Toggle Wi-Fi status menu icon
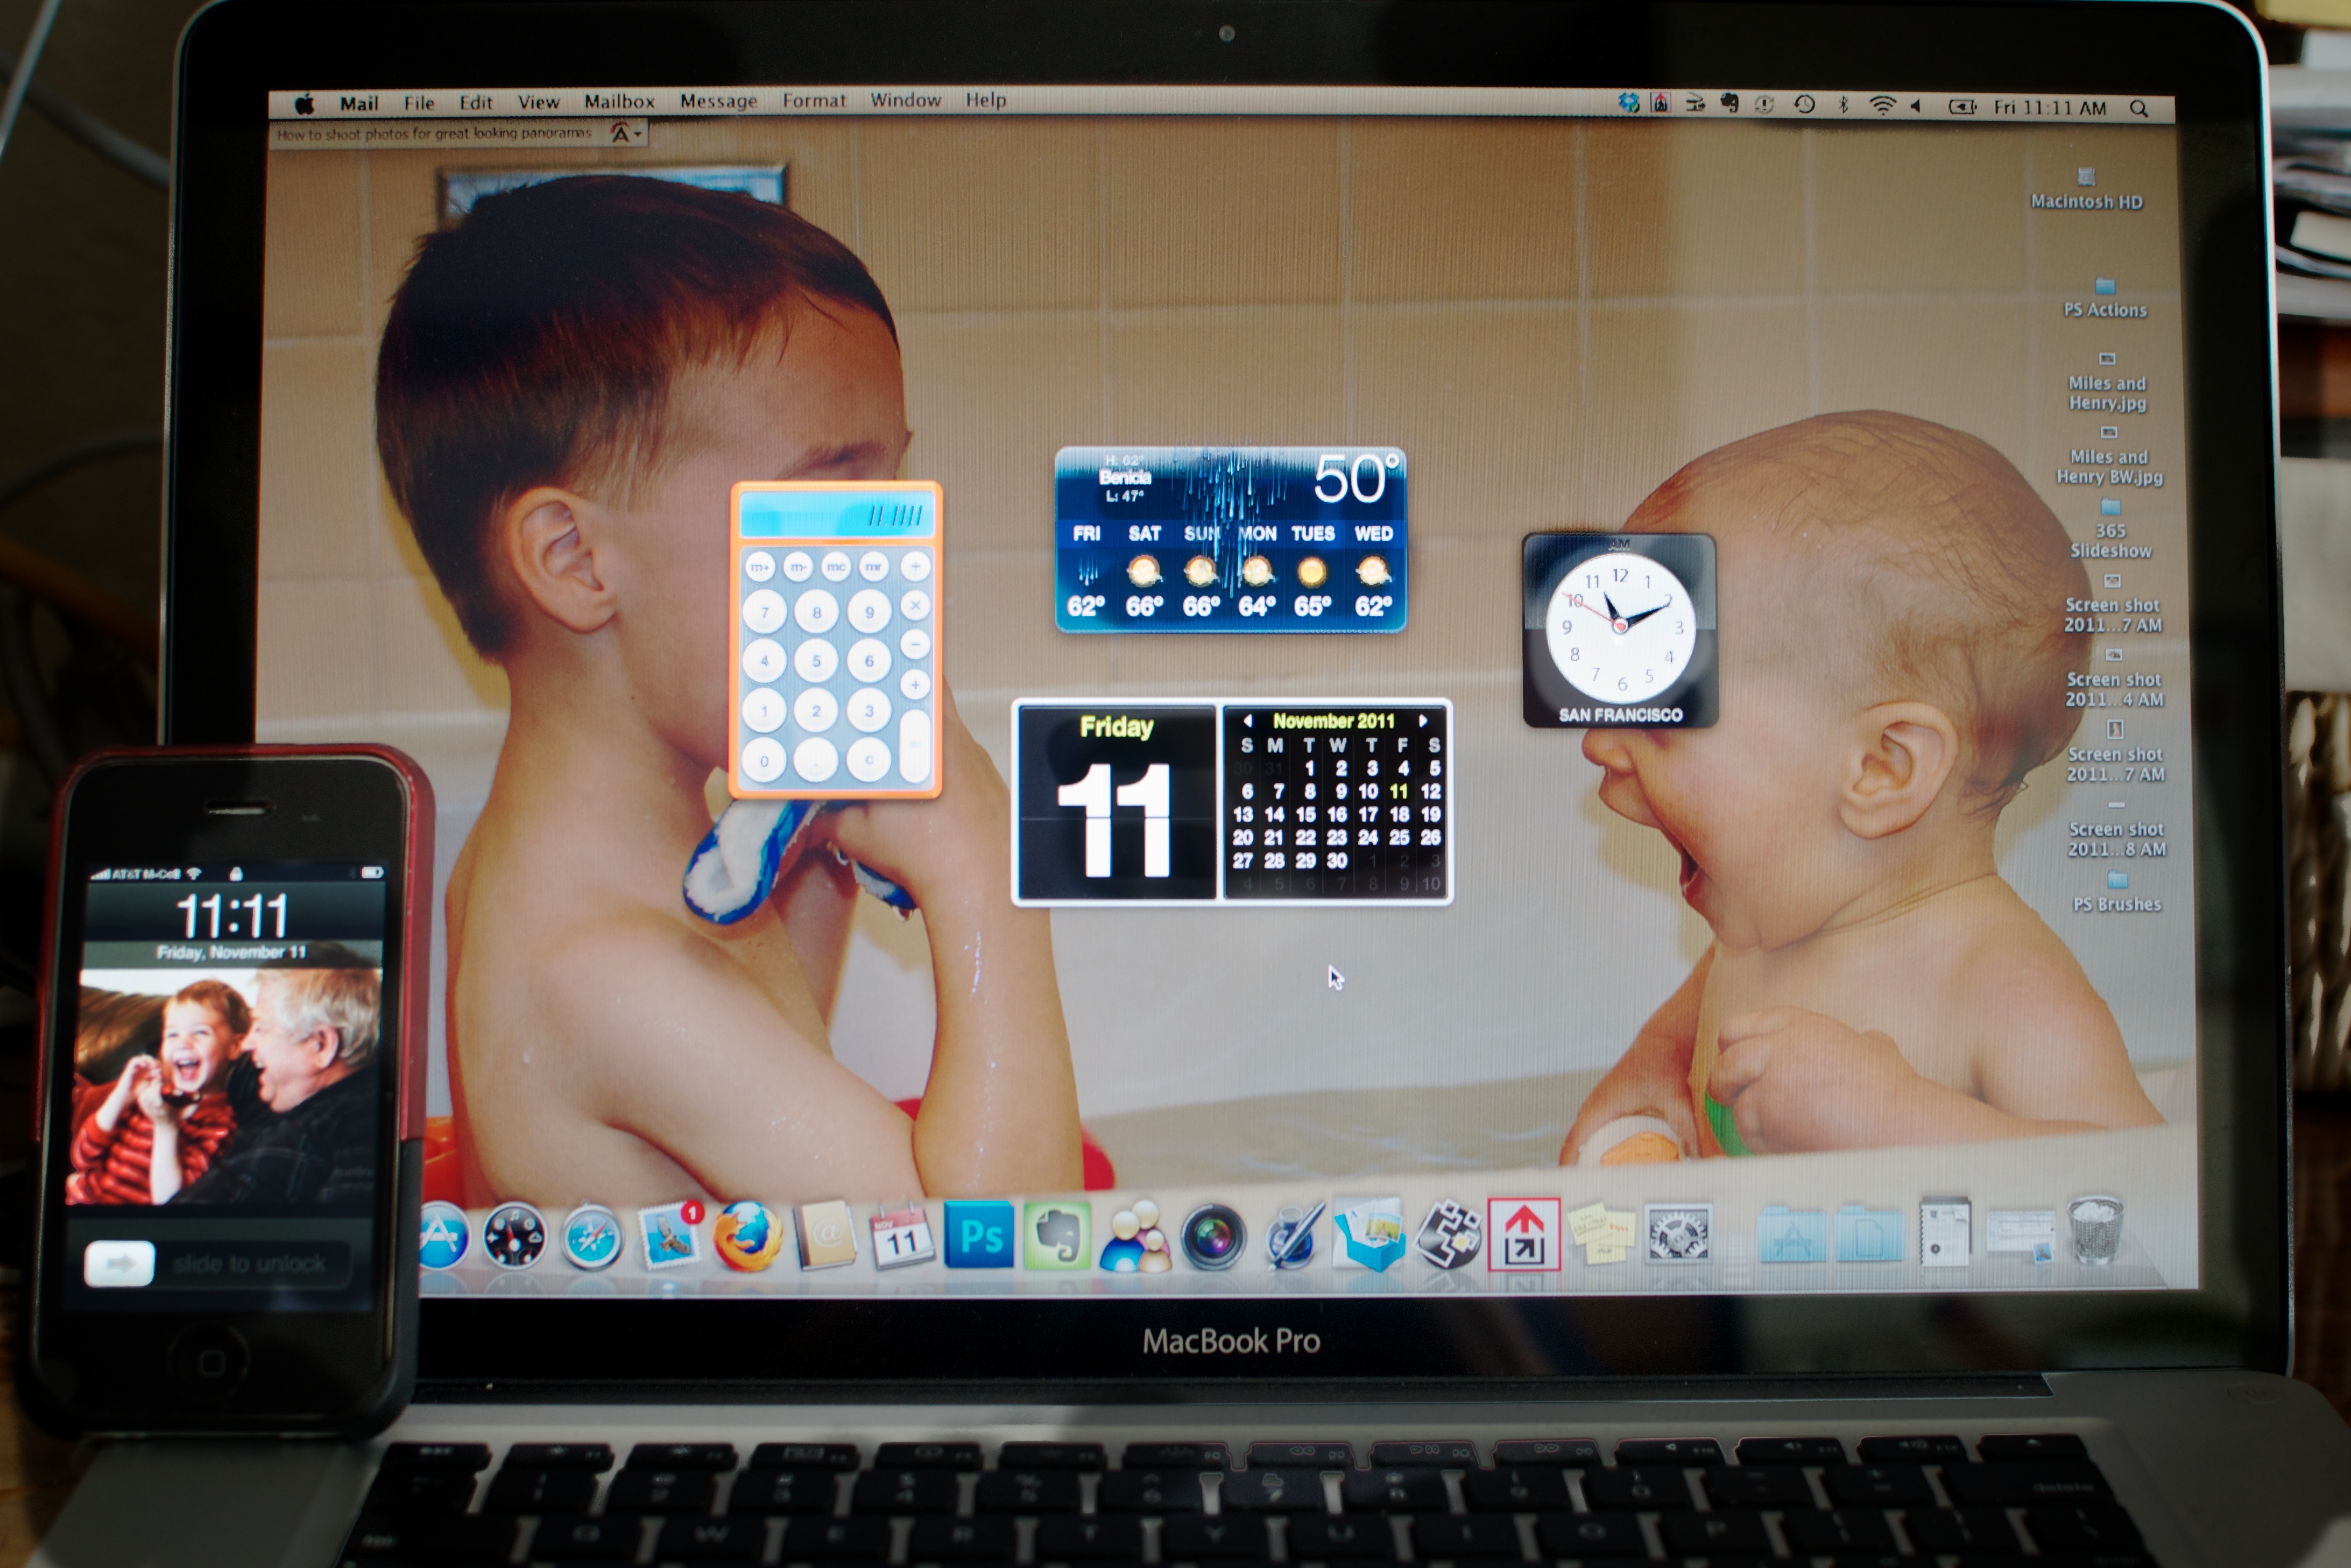Image resolution: width=2351 pixels, height=1568 pixels. click(x=1882, y=105)
